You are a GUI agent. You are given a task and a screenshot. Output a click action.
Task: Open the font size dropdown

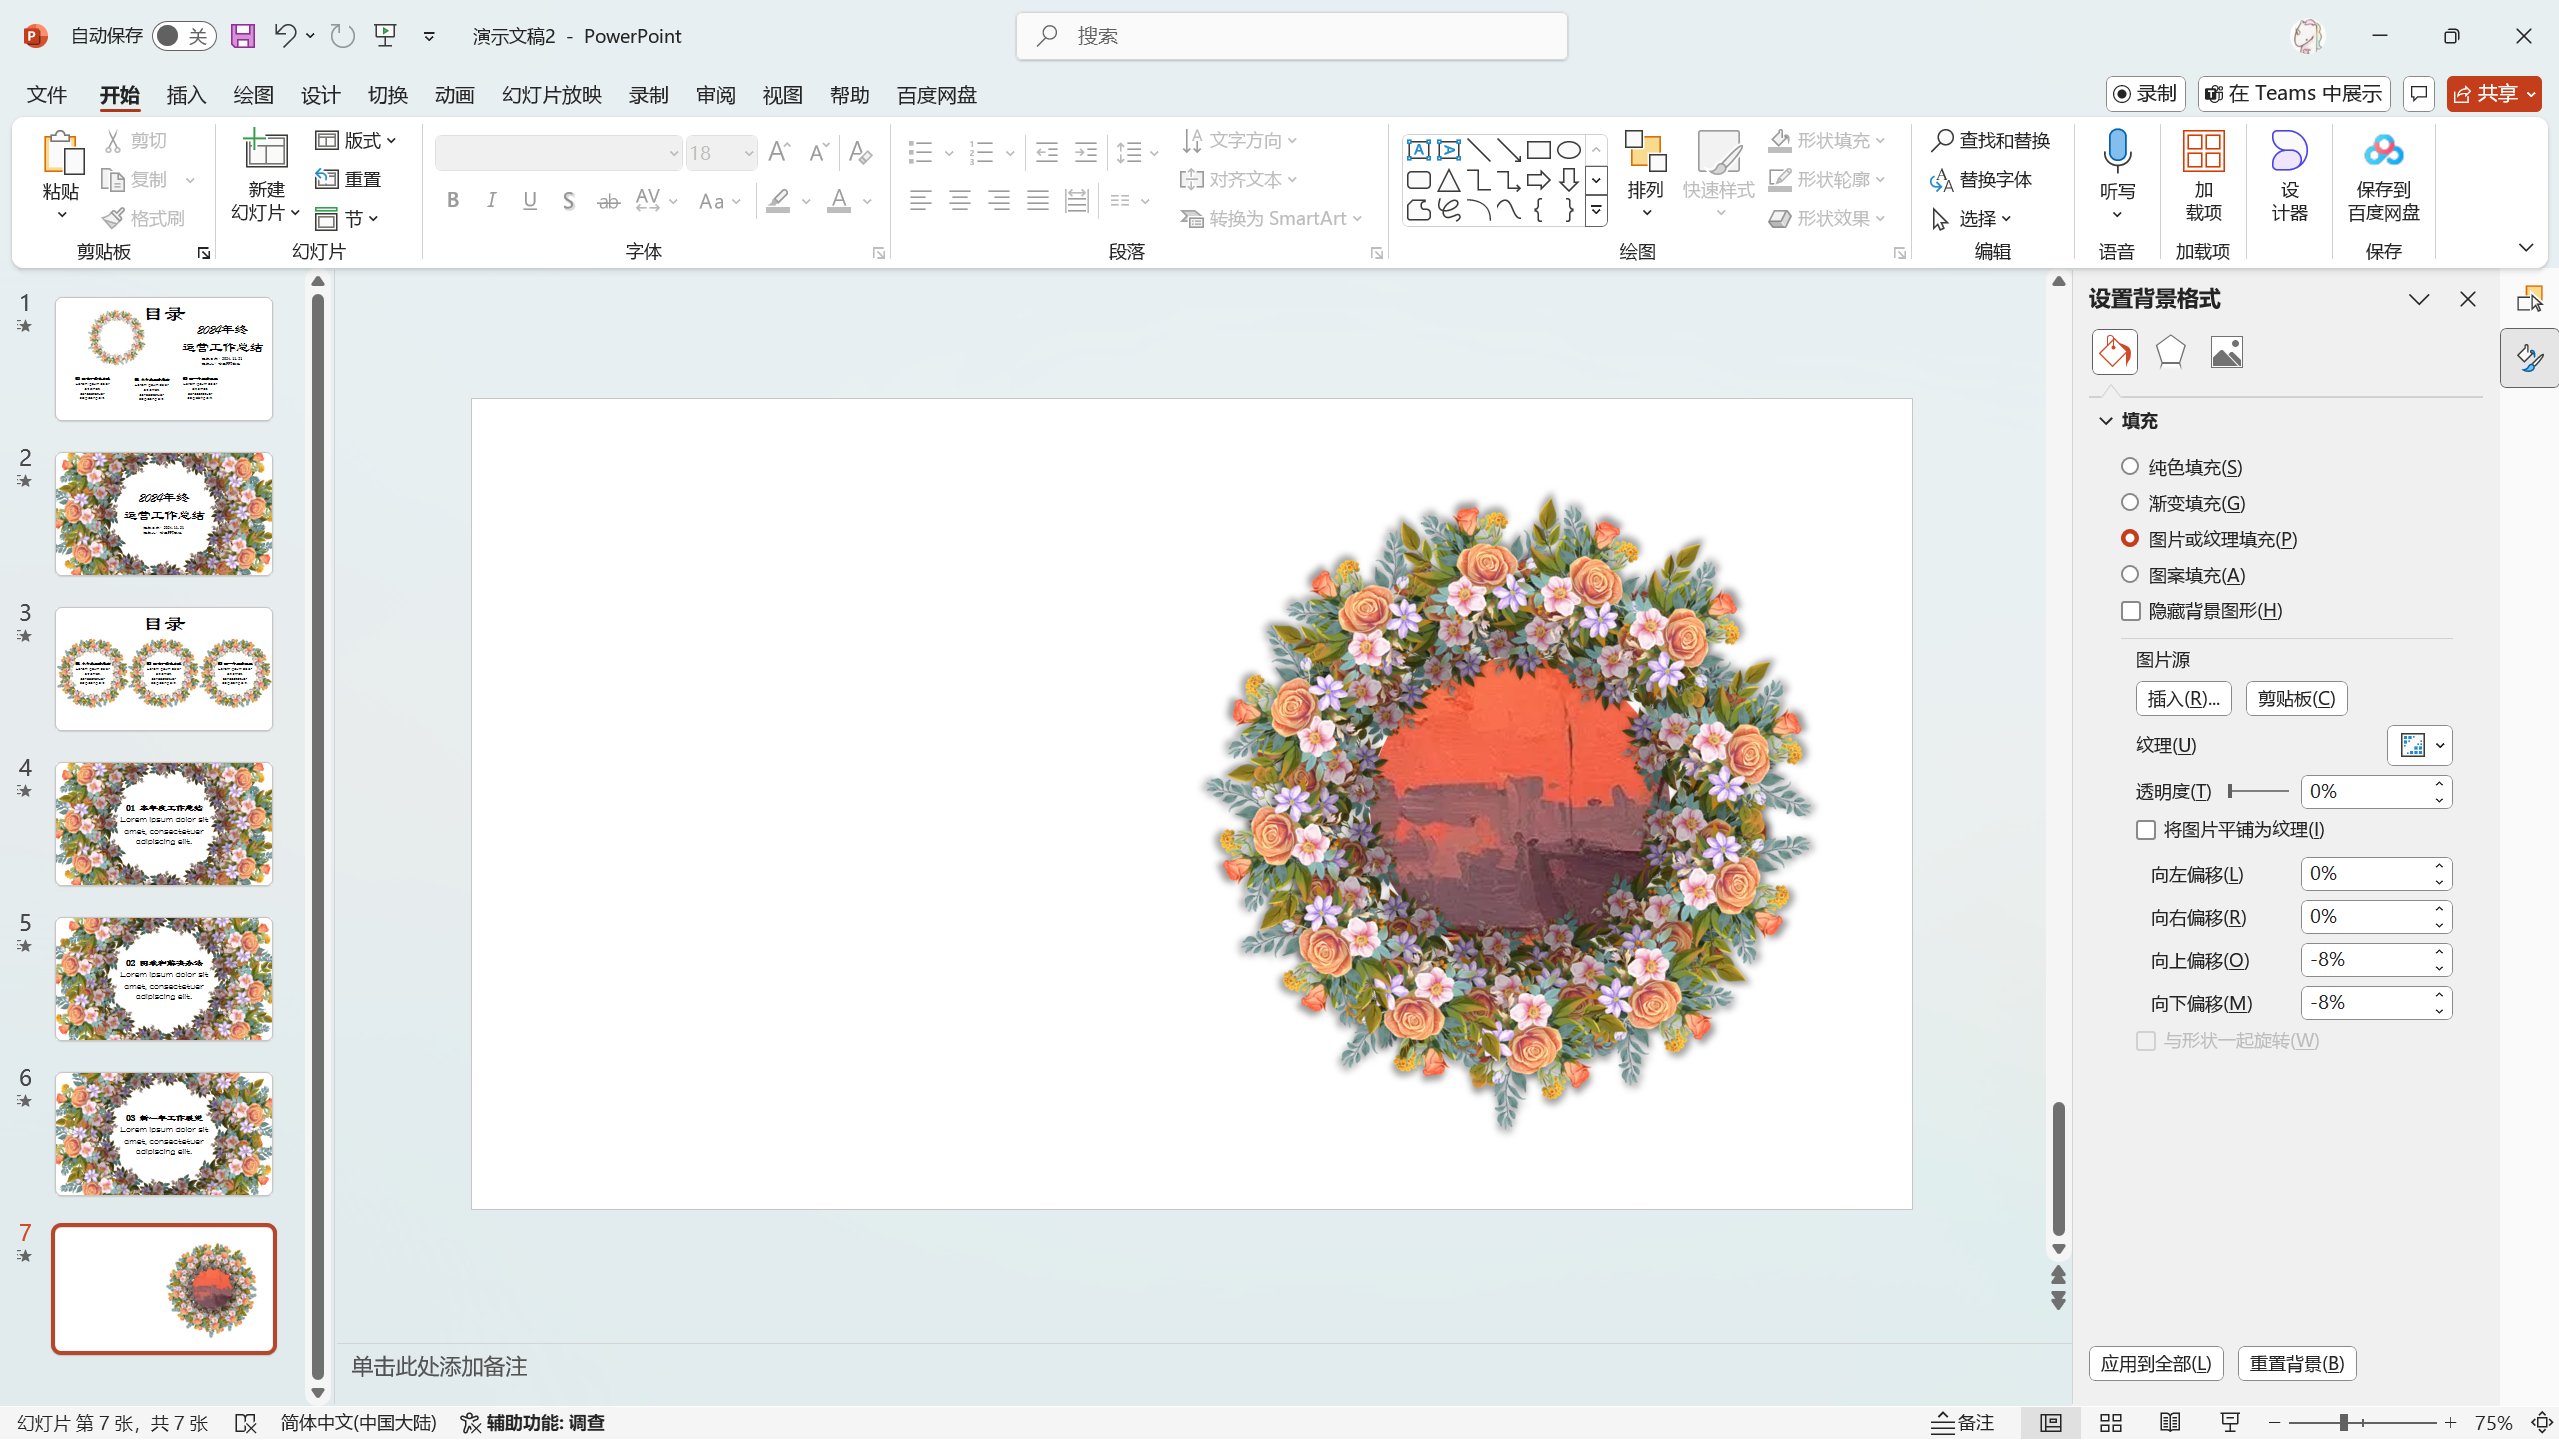point(748,153)
